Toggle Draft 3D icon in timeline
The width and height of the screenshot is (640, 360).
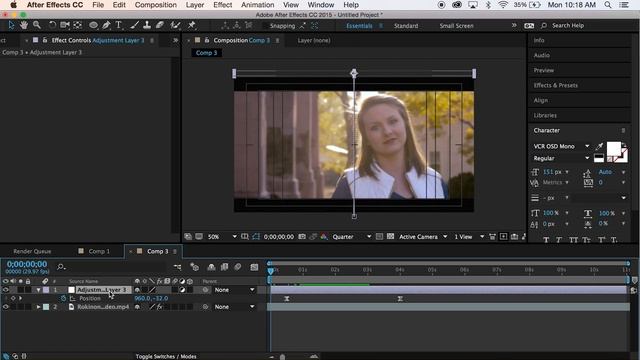[194, 267]
